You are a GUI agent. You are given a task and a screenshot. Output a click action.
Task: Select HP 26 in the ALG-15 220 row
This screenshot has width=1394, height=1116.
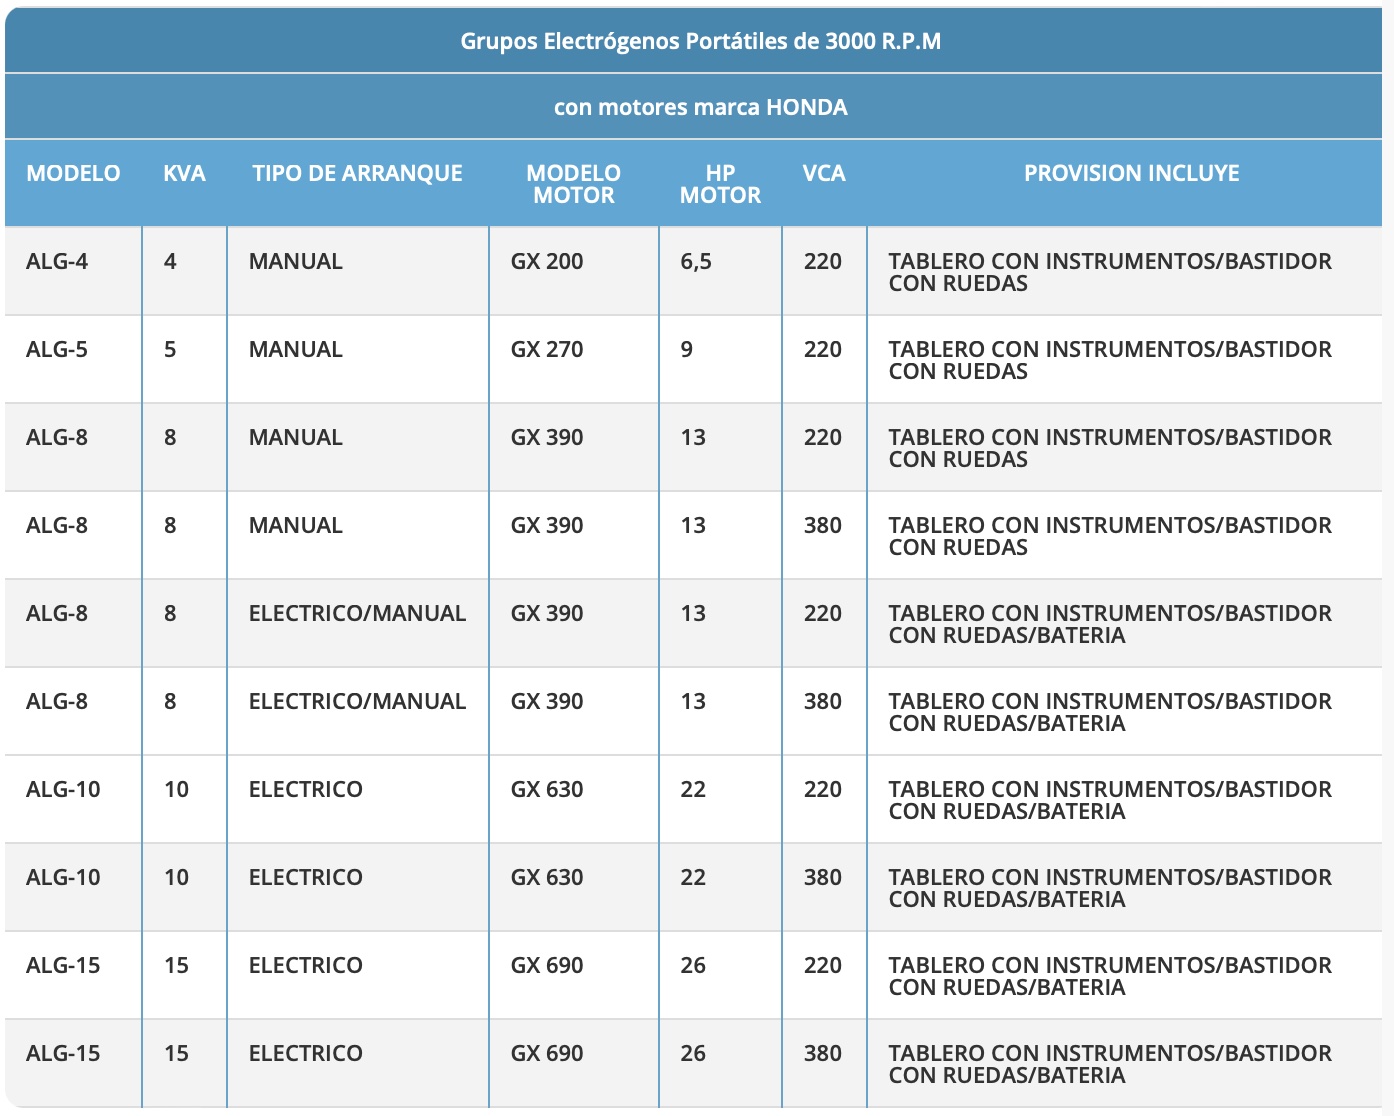[x=693, y=965]
